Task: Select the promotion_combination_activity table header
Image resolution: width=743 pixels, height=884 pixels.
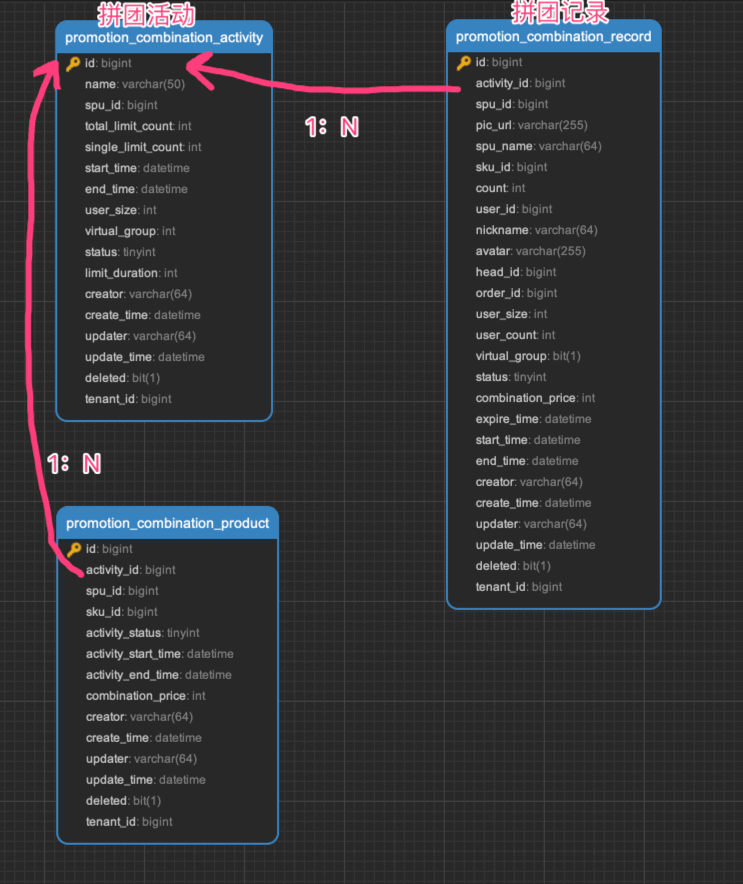Action: coord(164,38)
